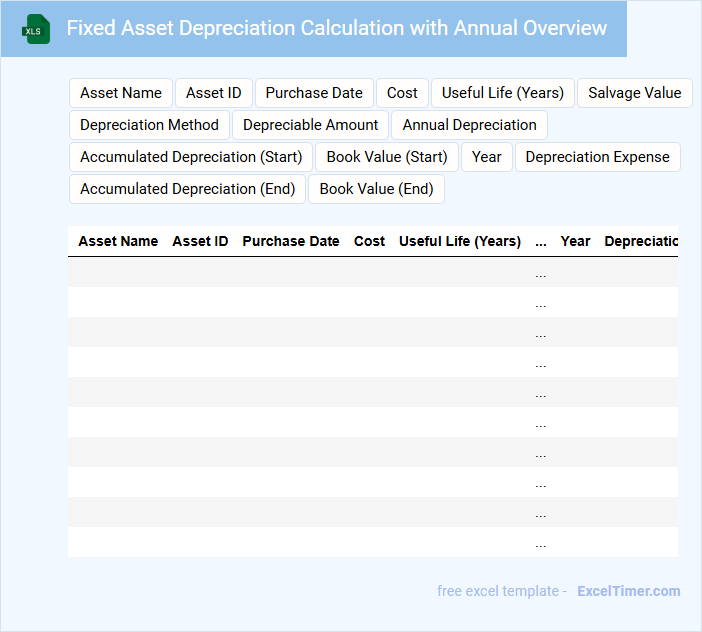Viewport: 702px width, 632px height.
Task: Select the Asset Name tag
Action: (x=121, y=93)
